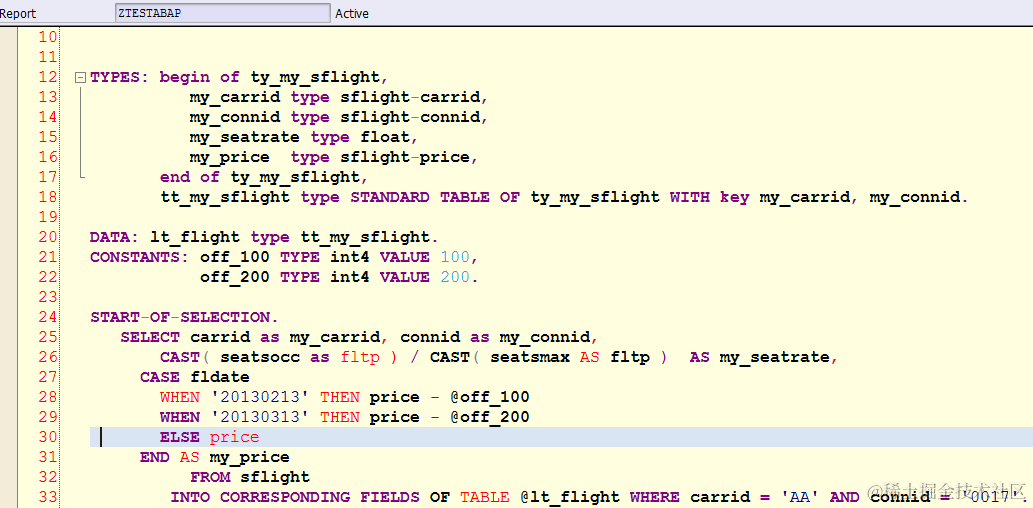Click the Active status text
1033x508 pixels.
click(352, 13)
